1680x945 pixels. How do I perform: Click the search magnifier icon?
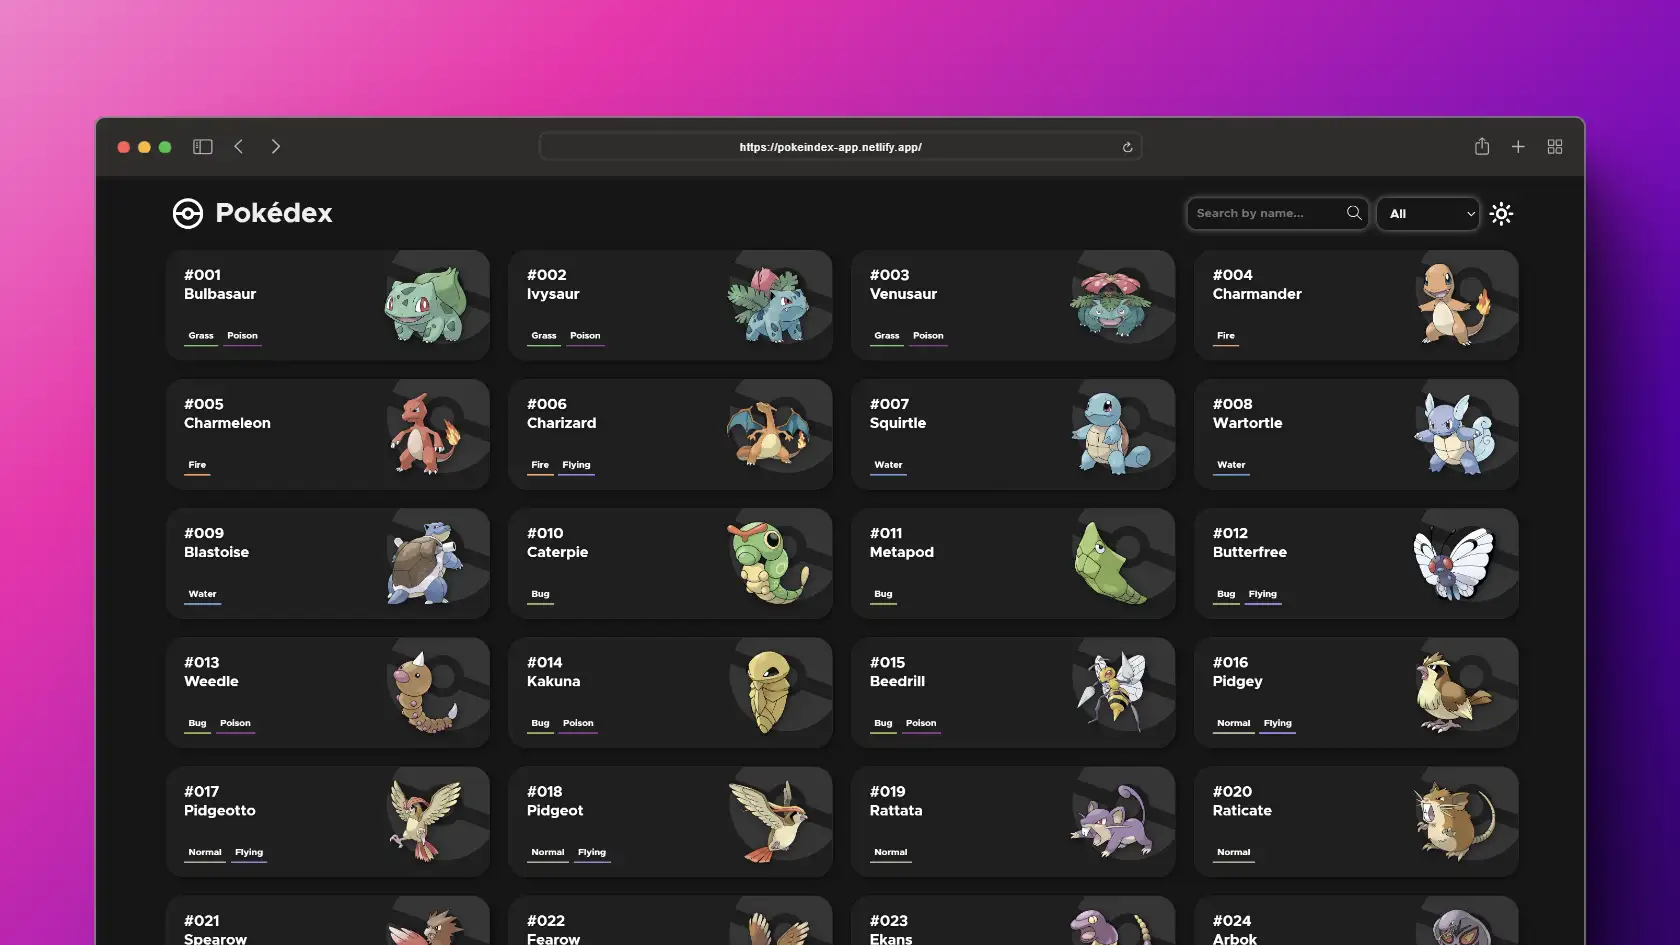point(1353,213)
